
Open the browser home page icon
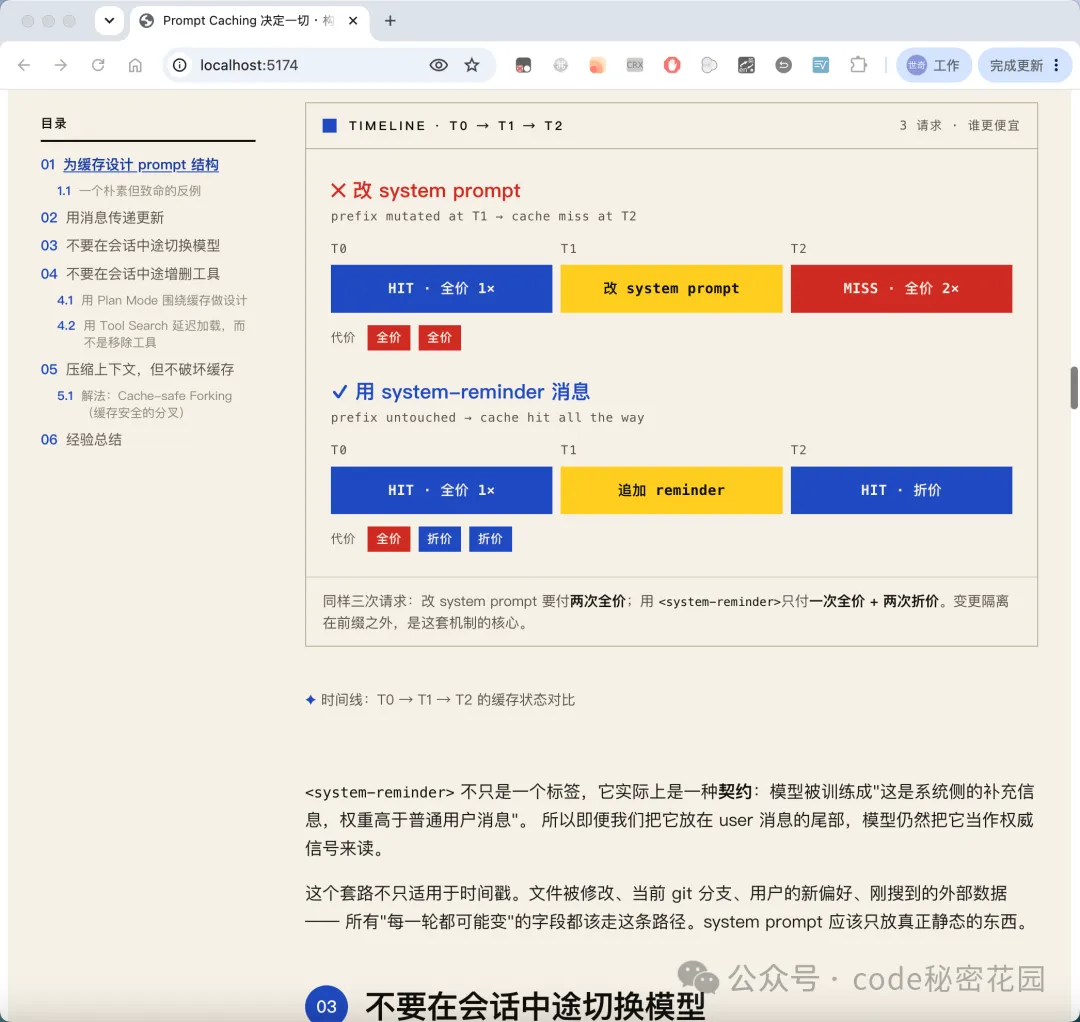[135, 65]
